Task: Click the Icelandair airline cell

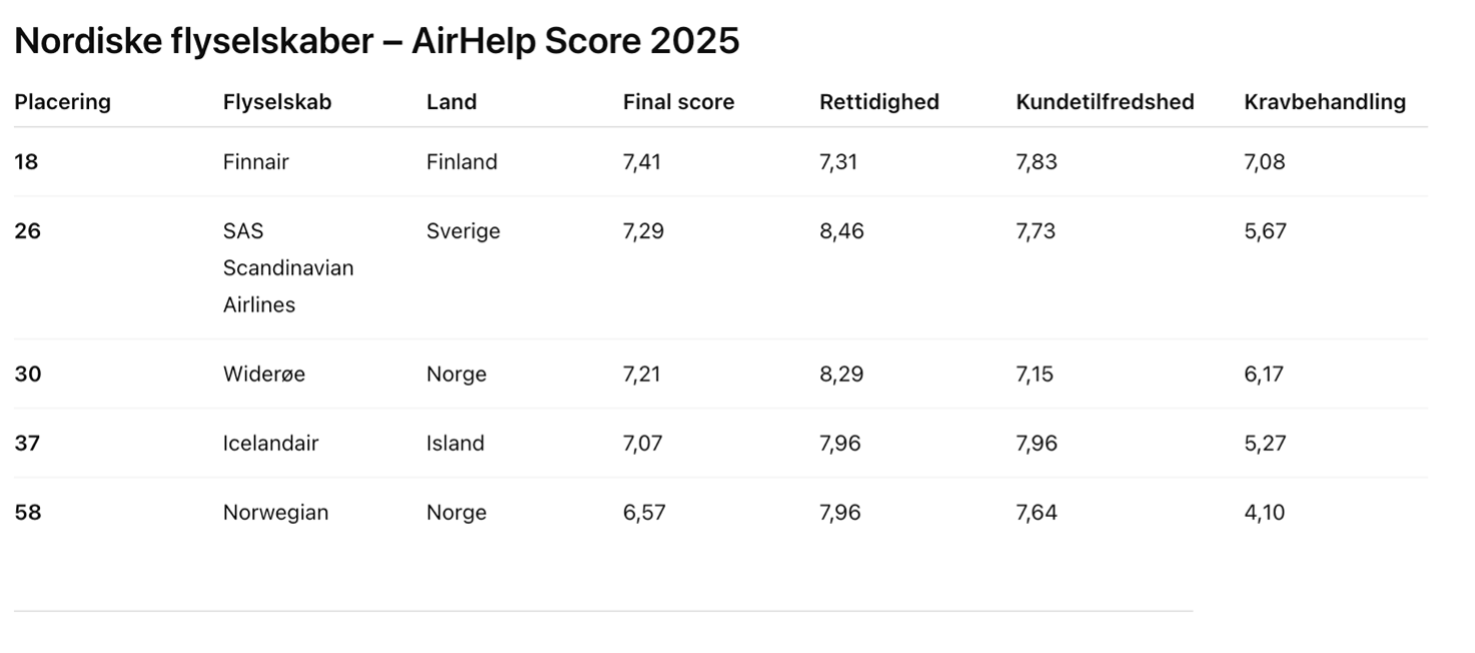Action: tap(270, 443)
